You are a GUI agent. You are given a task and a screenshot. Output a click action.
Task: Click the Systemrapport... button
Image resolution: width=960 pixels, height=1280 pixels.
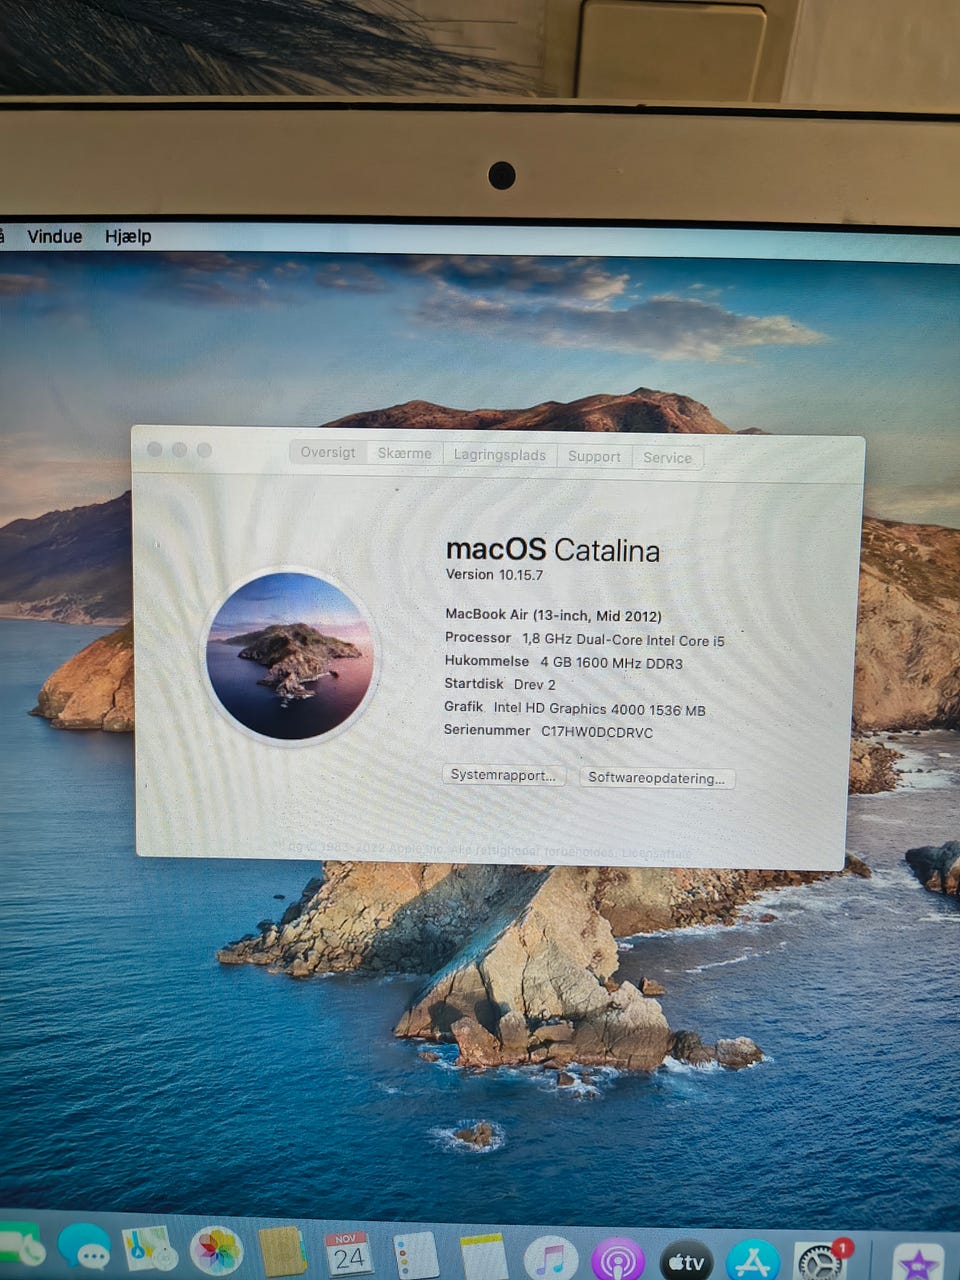click(x=503, y=775)
